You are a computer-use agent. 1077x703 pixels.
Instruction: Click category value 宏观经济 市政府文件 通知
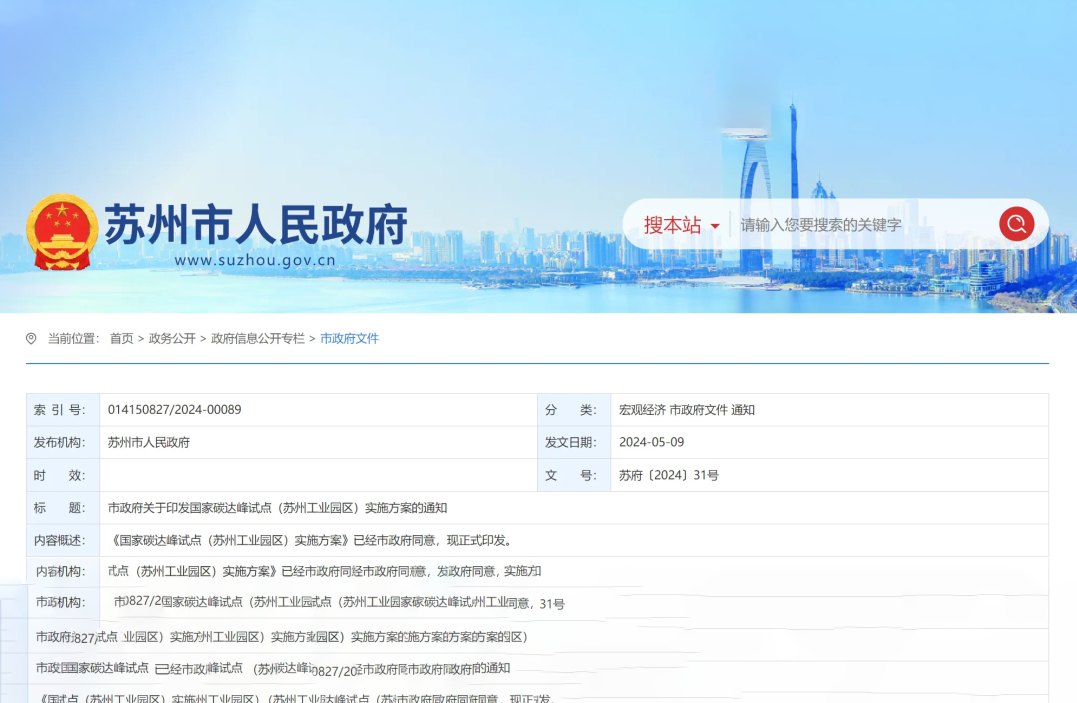point(687,410)
